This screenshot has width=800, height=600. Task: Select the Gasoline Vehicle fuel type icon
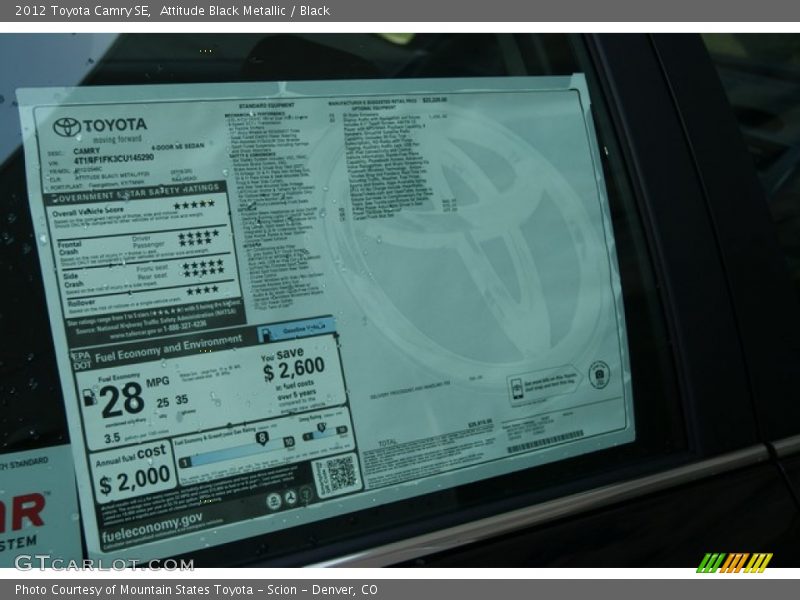pyautogui.click(x=266, y=331)
